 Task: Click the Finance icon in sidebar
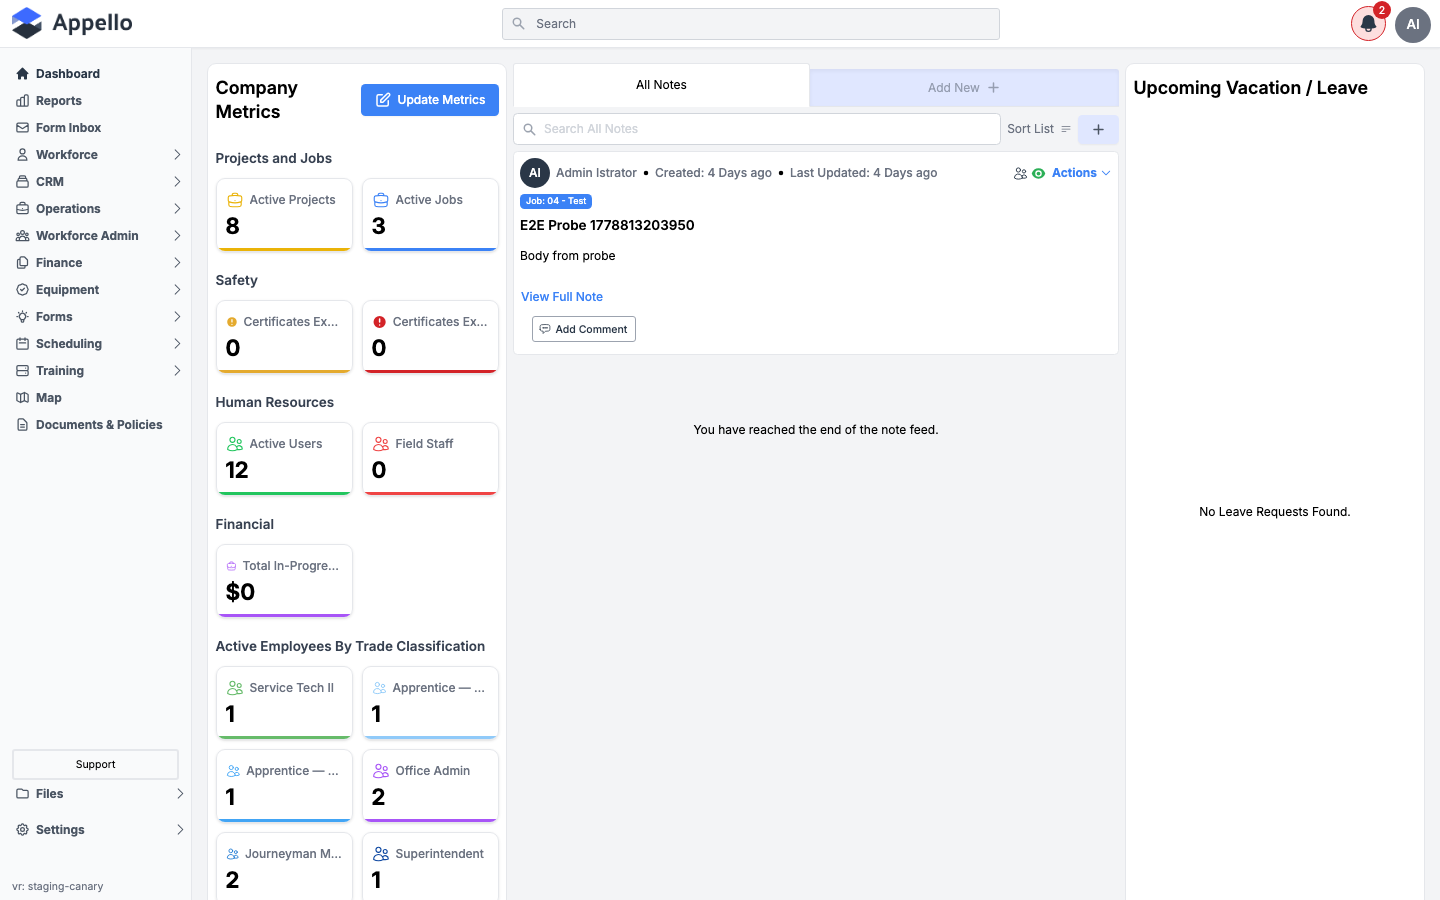(x=22, y=263)
